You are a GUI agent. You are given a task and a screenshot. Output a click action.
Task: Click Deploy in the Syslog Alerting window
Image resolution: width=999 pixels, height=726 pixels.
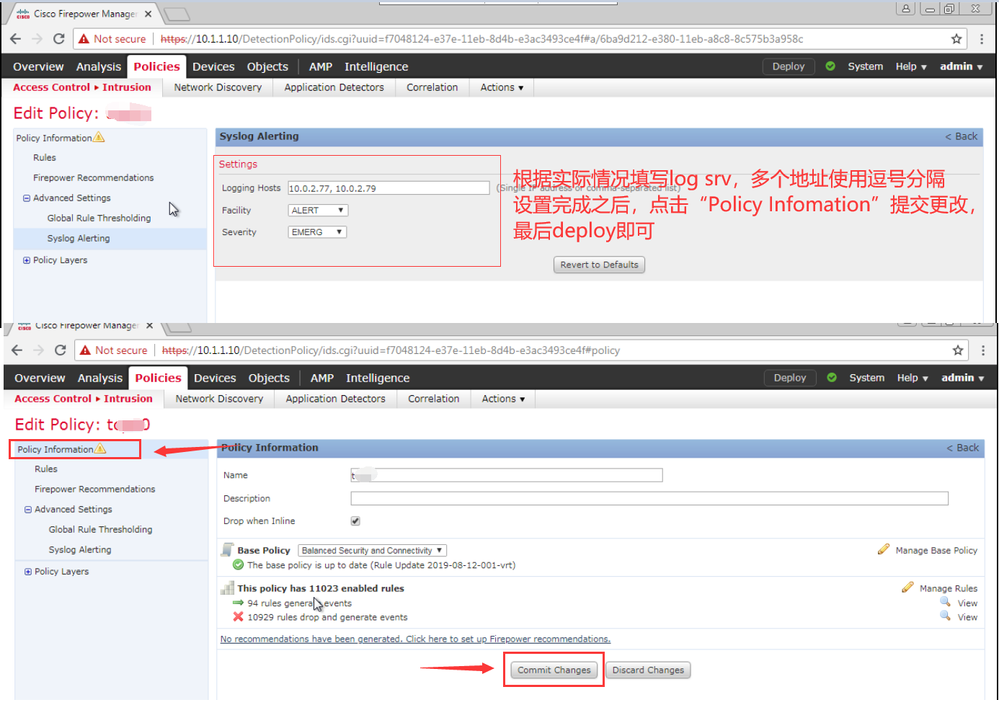point(788,66)
